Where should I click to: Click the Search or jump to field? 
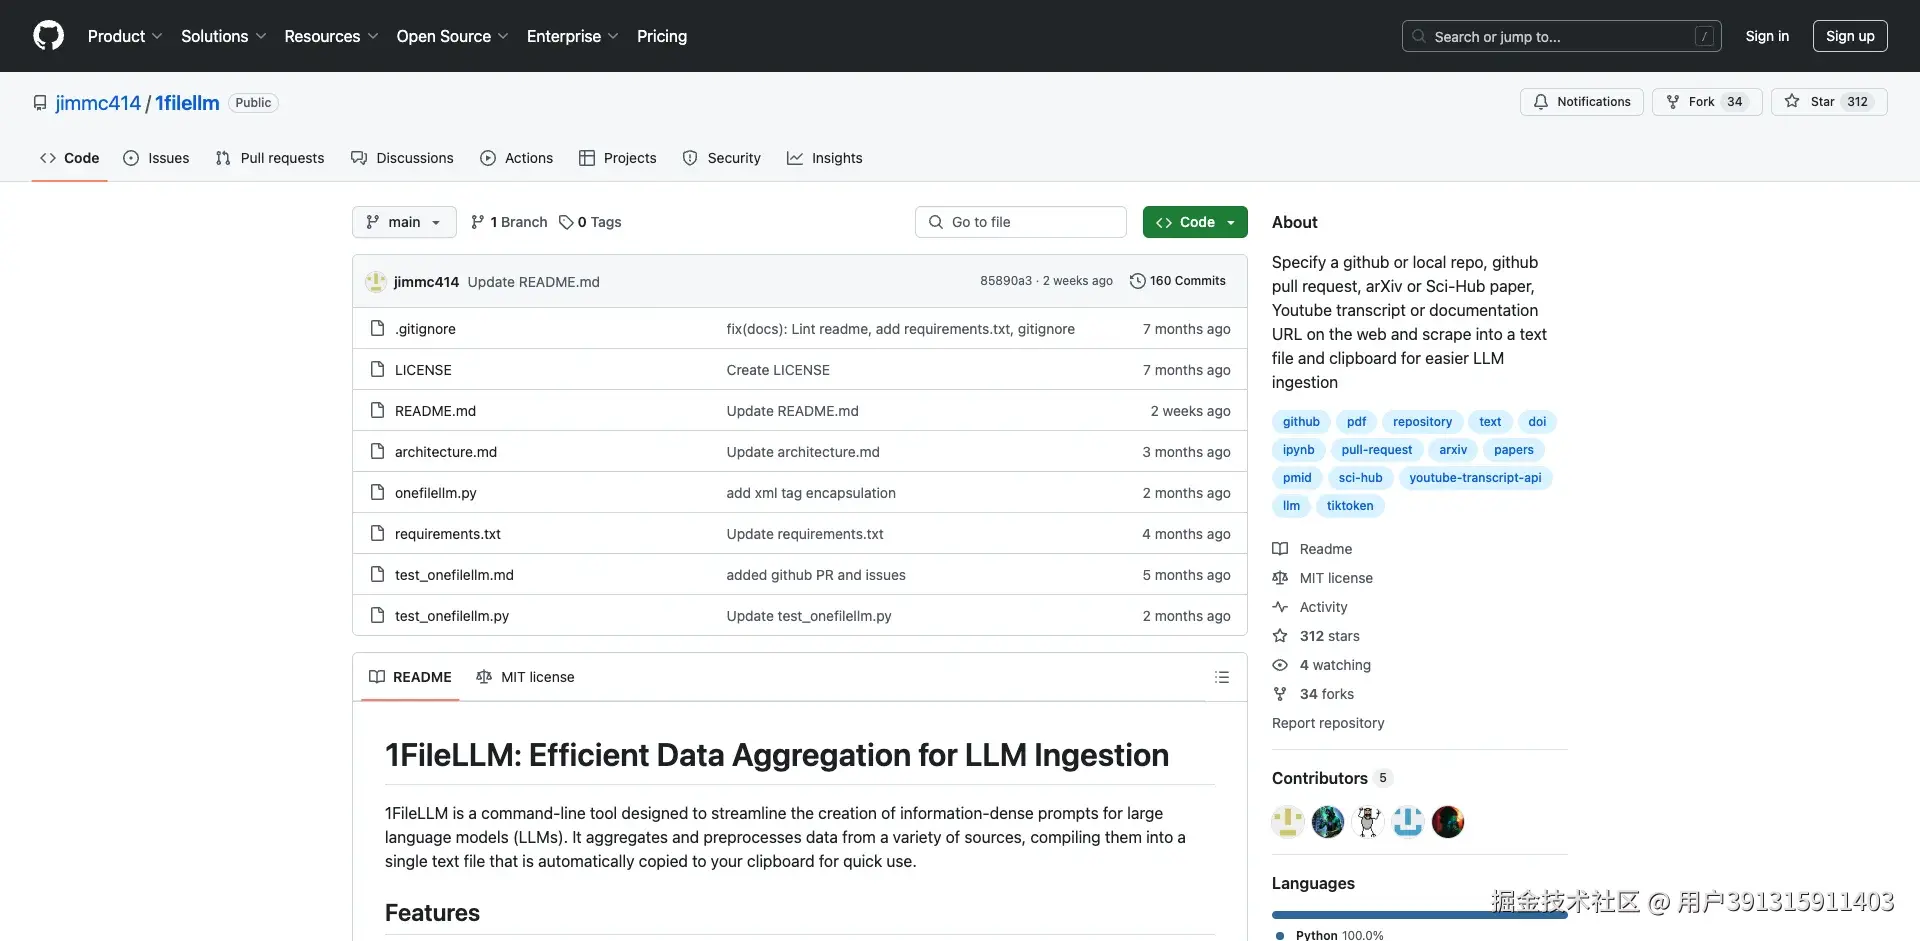click(x=1562, y=37)
